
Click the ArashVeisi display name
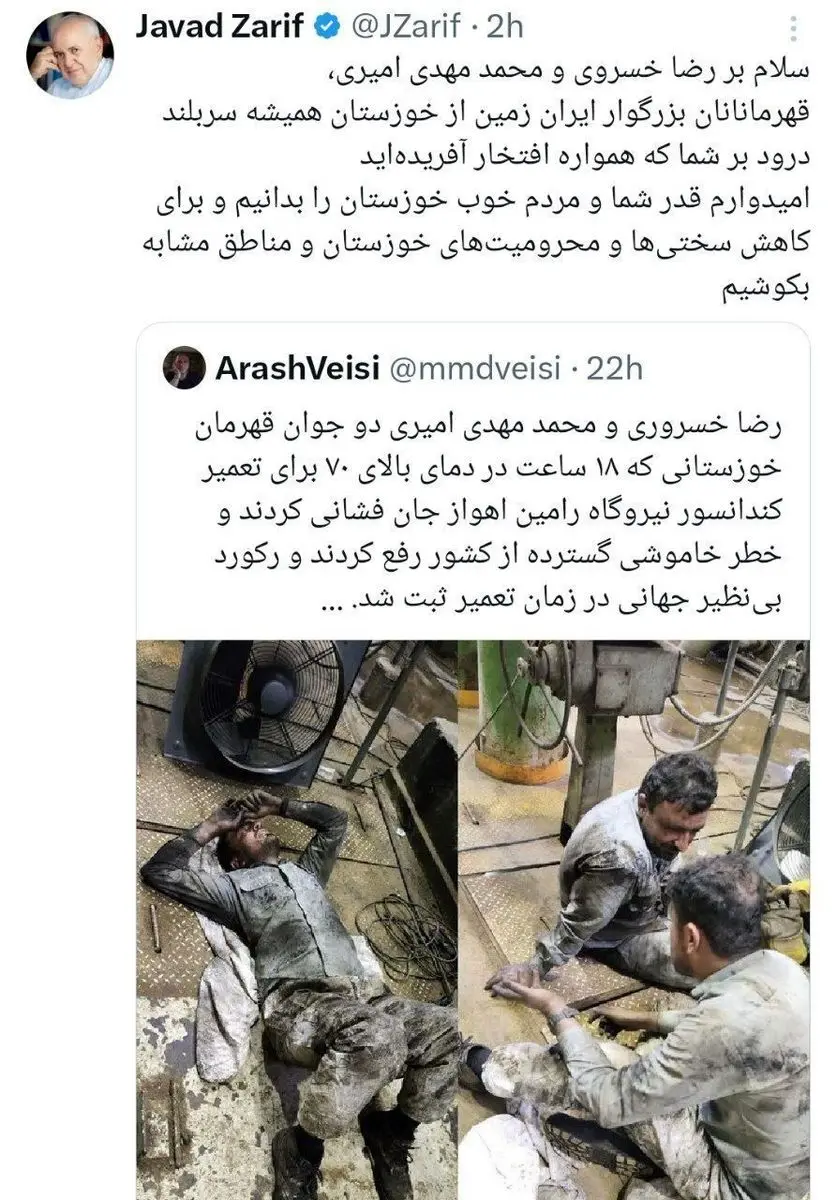click(x=297, y=369)
